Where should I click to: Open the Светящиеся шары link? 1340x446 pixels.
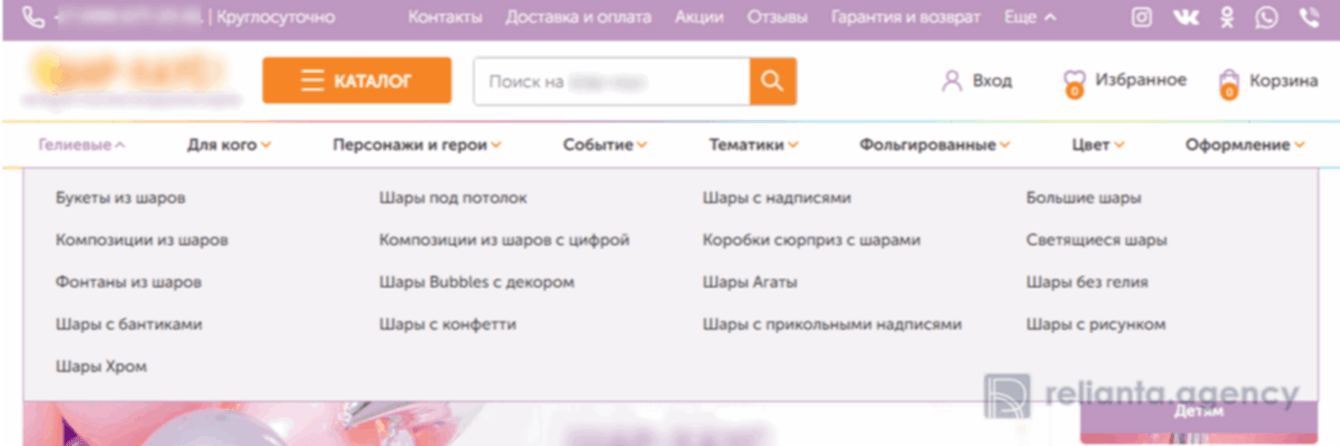[x=1096, y=240]
